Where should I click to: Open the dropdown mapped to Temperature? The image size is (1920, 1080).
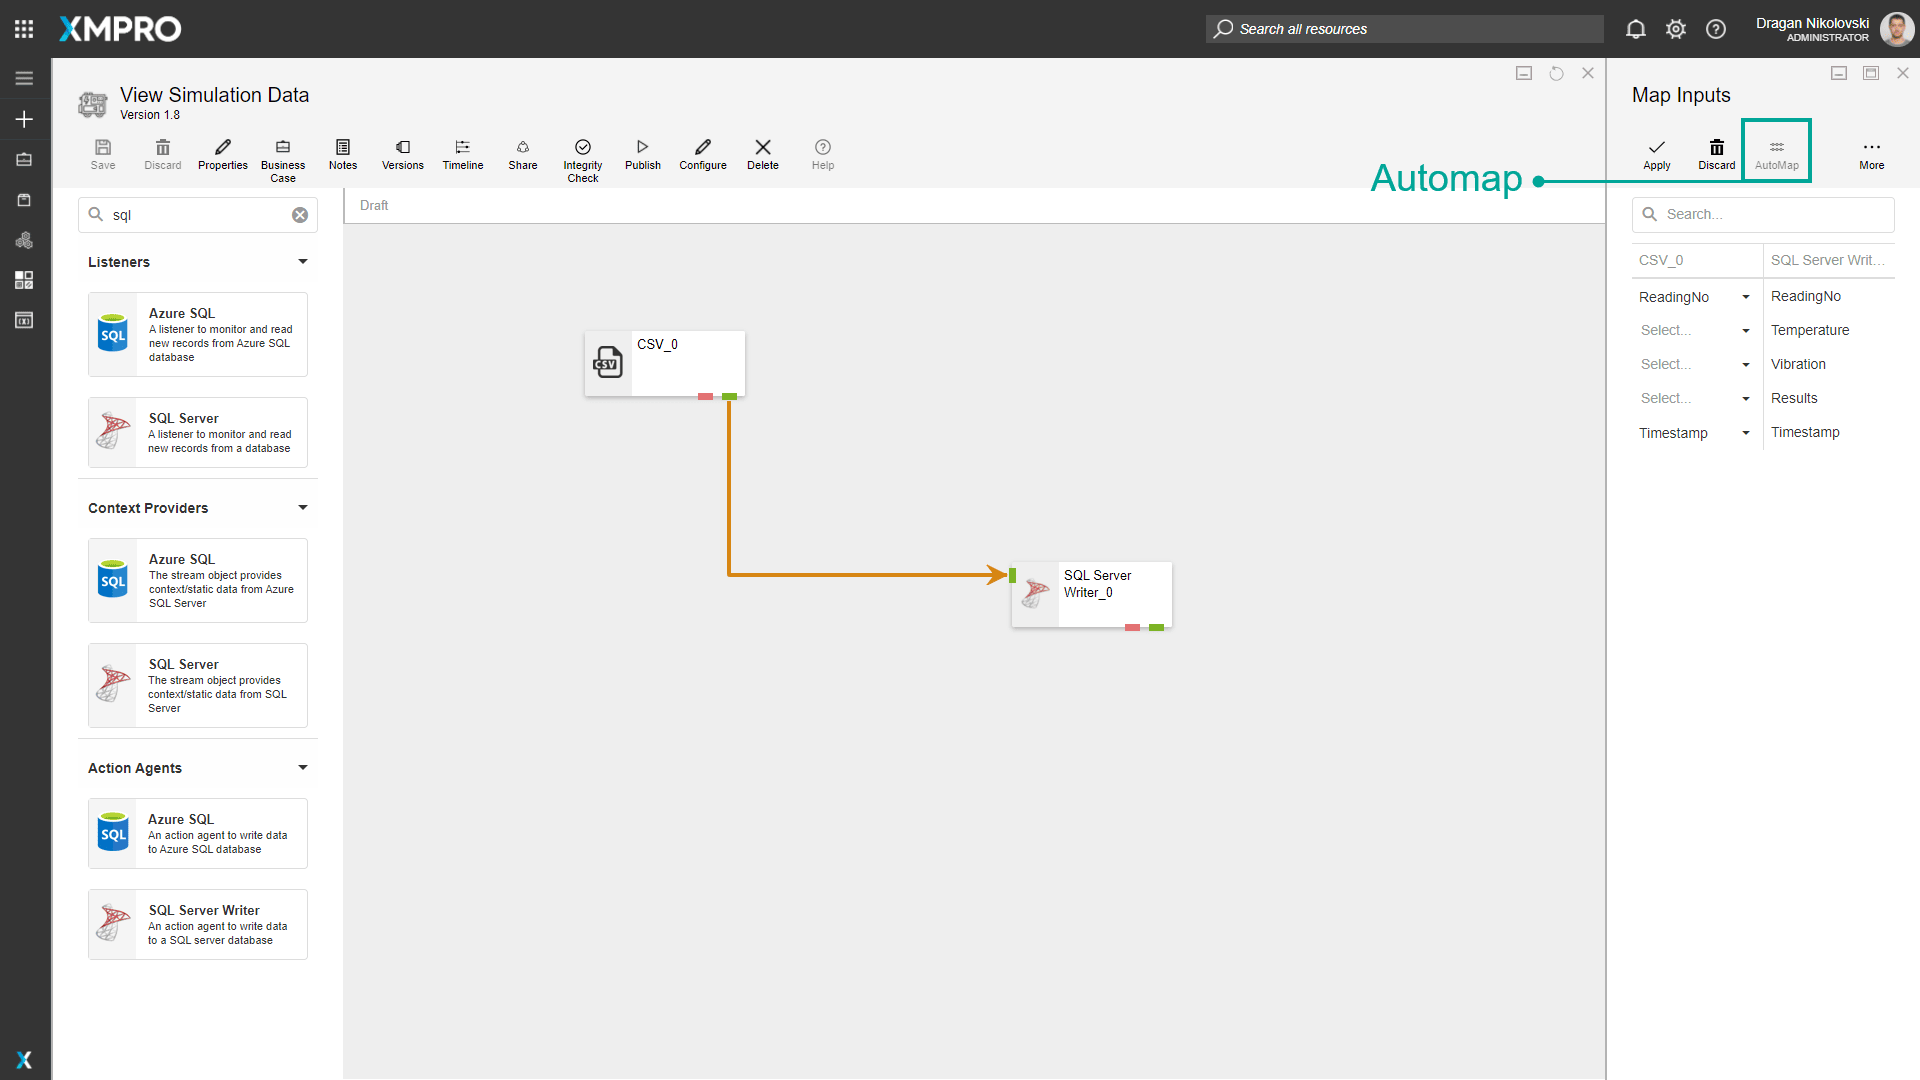tap(1745, 331)
